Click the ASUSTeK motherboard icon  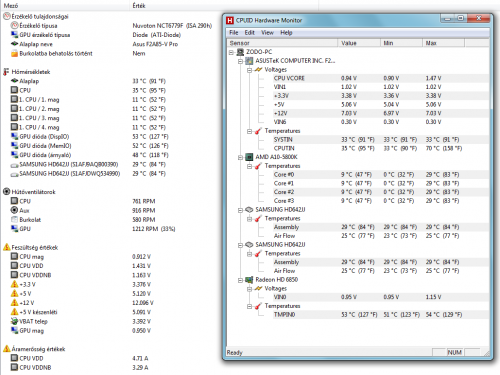[249, 61]
